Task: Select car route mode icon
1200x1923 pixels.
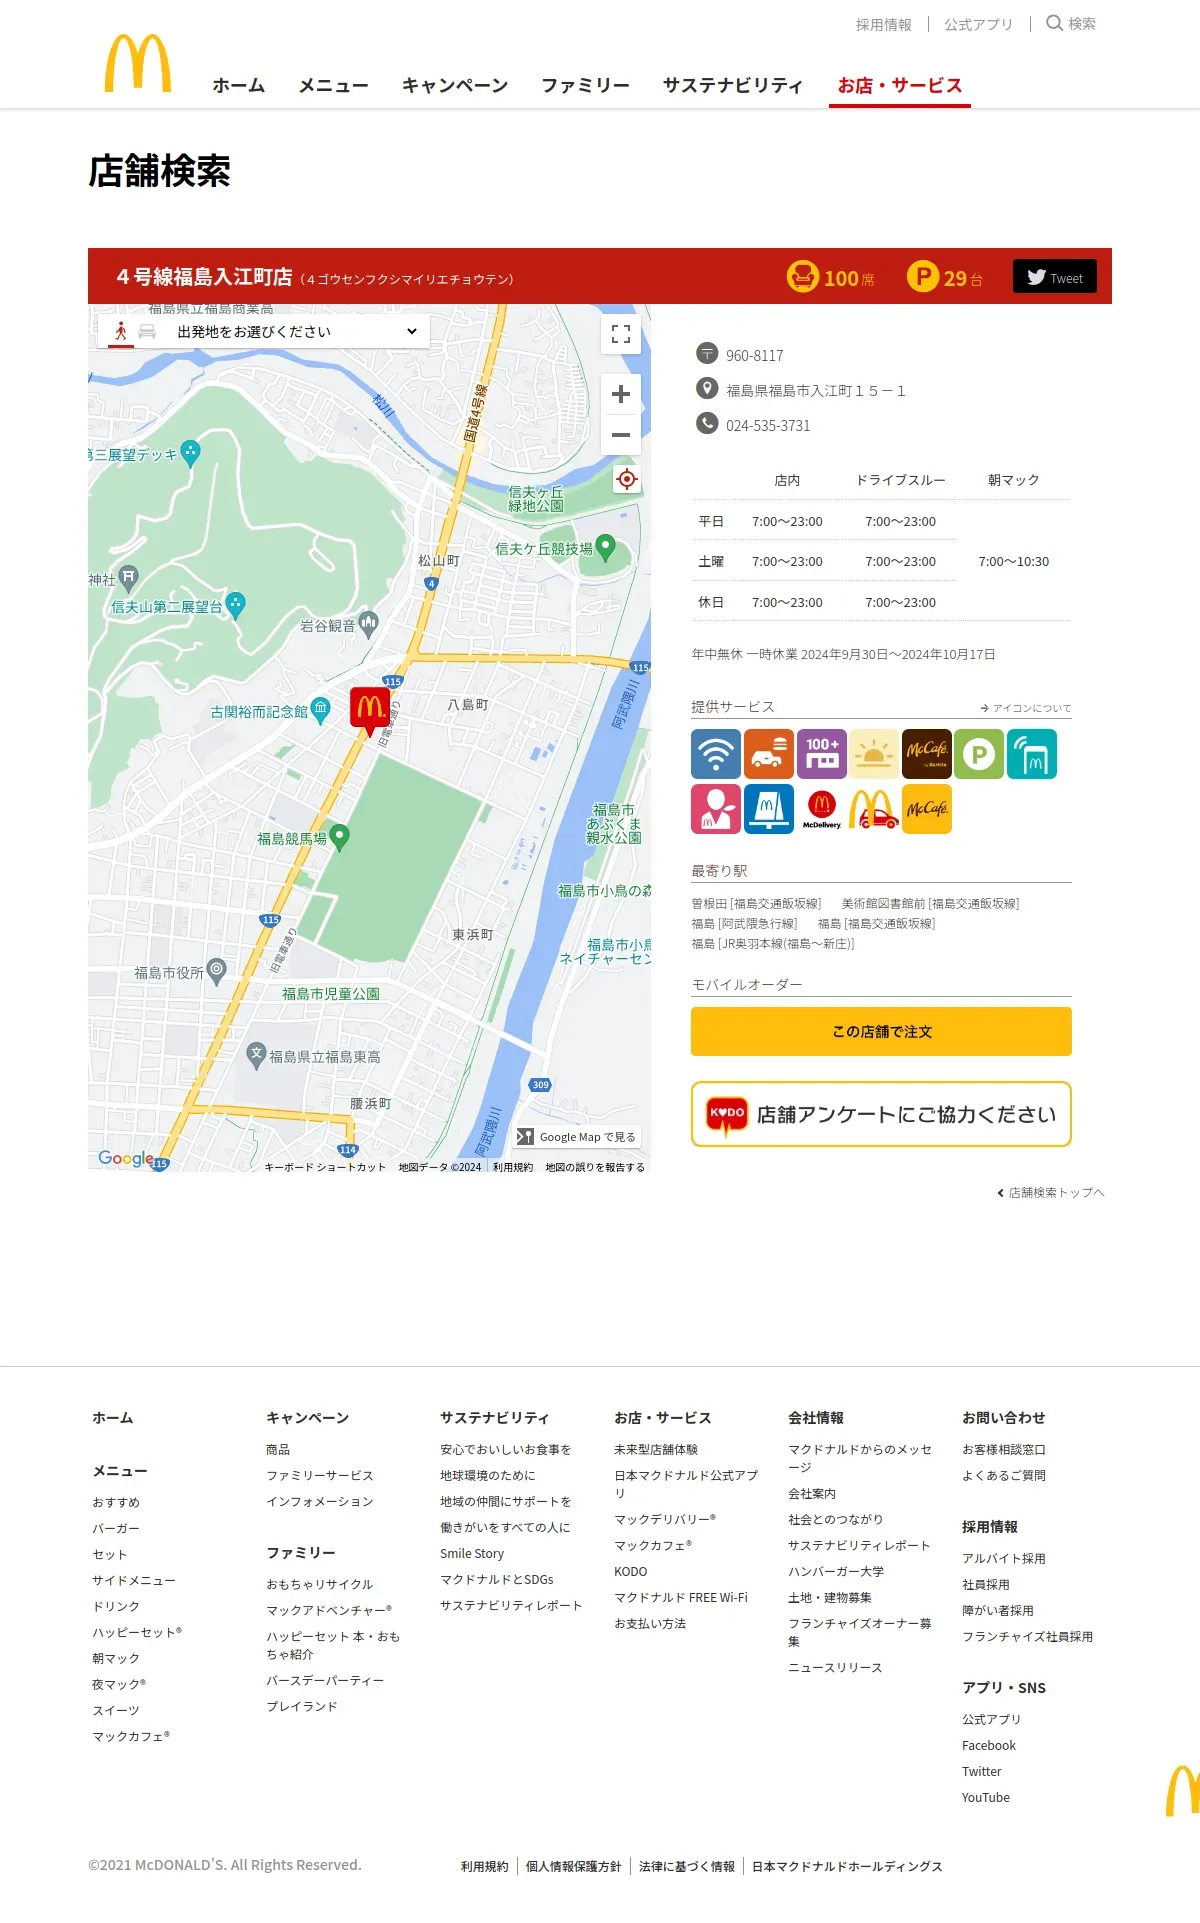Action: point(147,331)
